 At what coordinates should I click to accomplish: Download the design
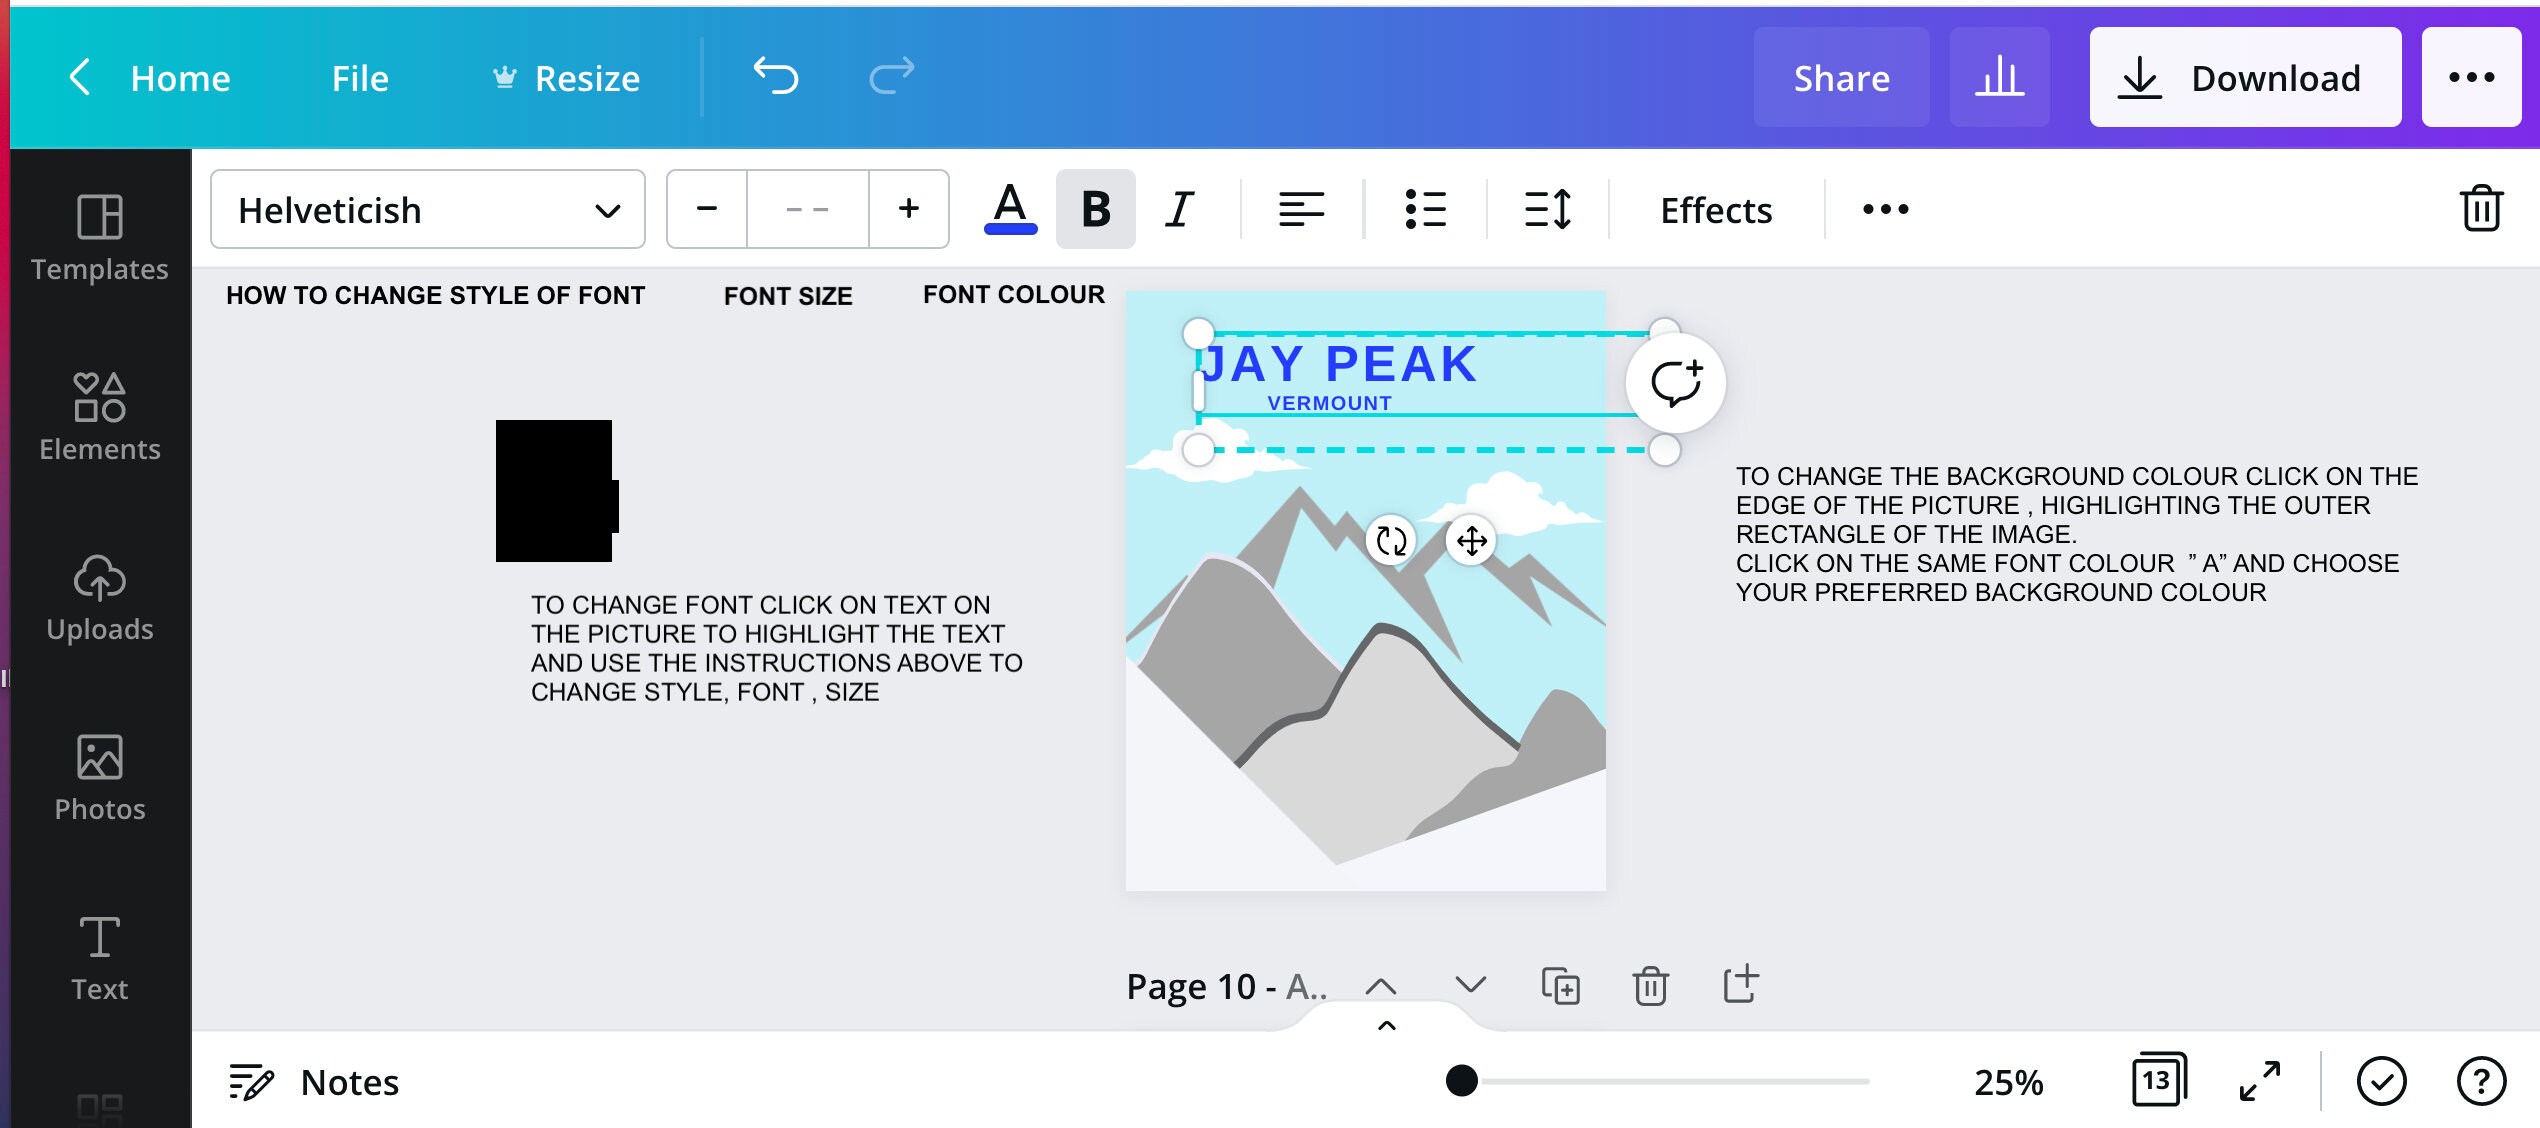pyautogui.click(x=2244, y=77)
